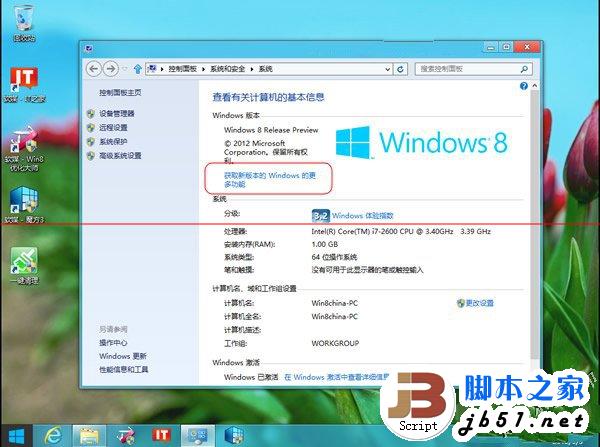Click the computer icon in the address bar
Screen dimensions: 600x447
[152, 69]
